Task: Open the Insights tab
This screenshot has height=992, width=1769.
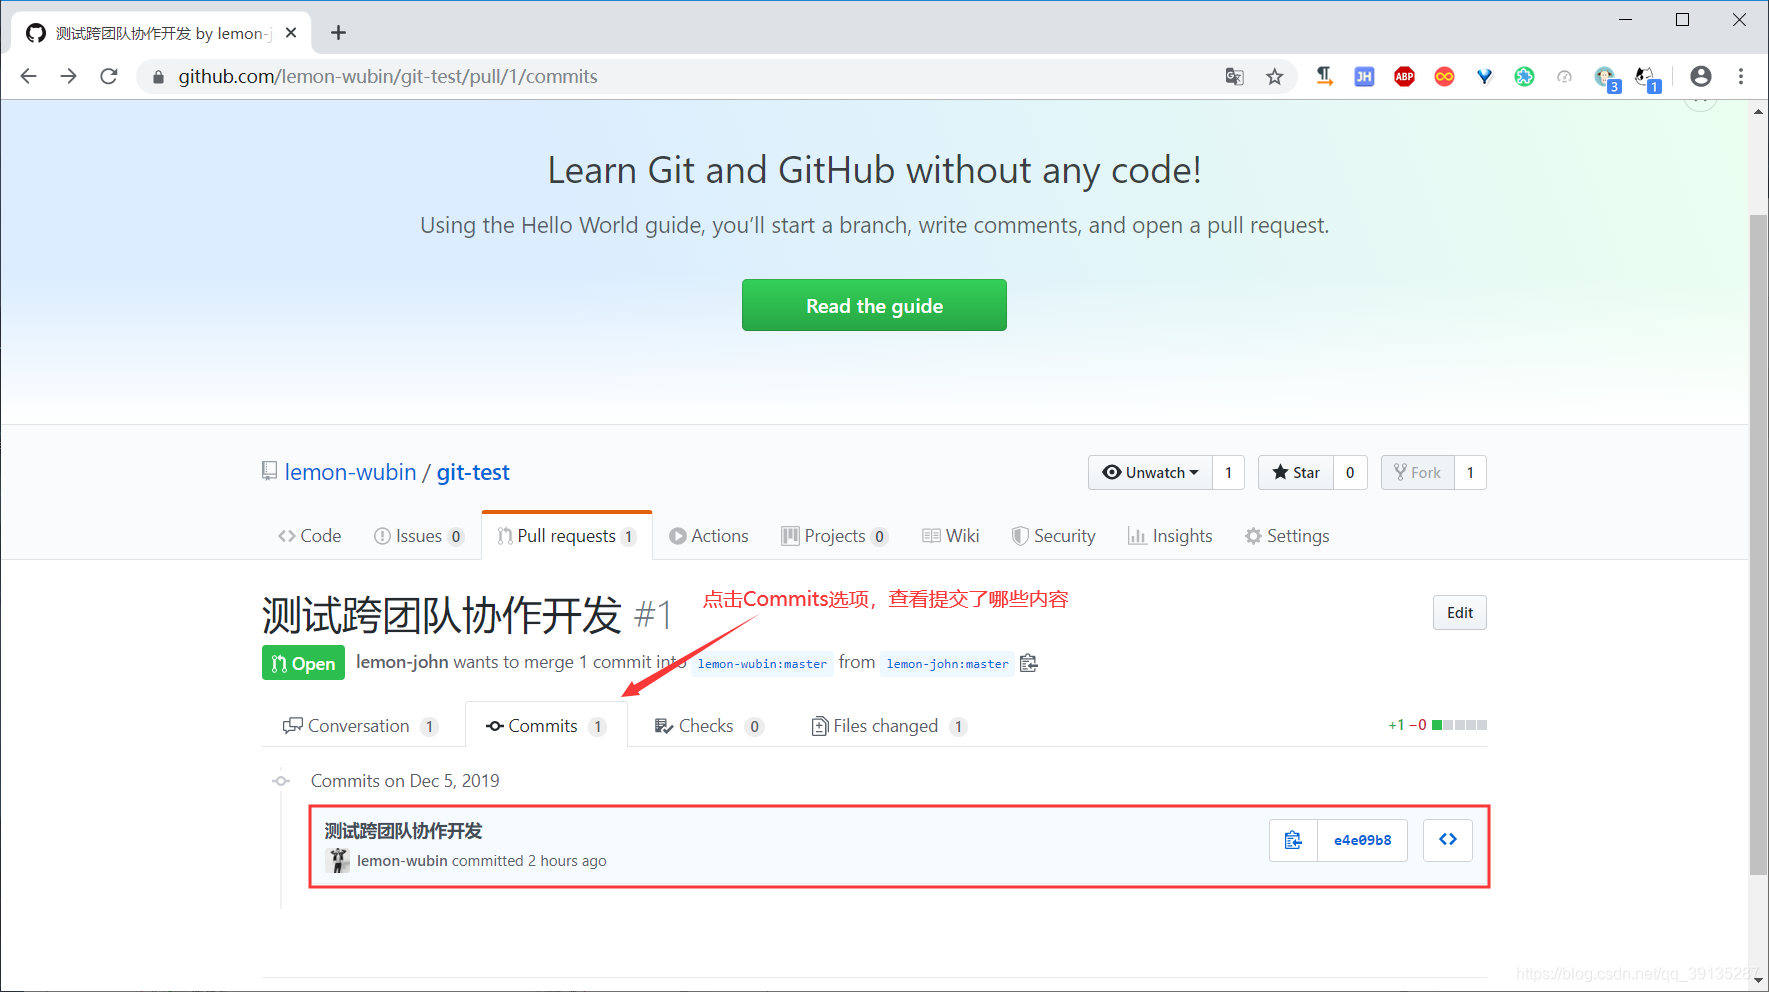Action: pos(1170,536)
